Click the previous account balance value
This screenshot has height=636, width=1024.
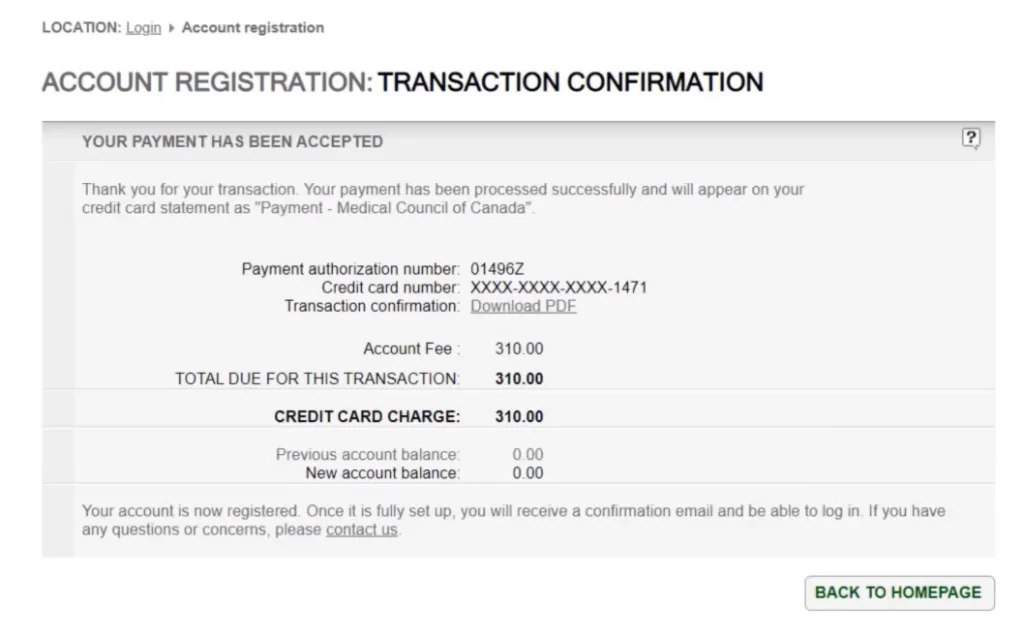click(x=527, y=455)
